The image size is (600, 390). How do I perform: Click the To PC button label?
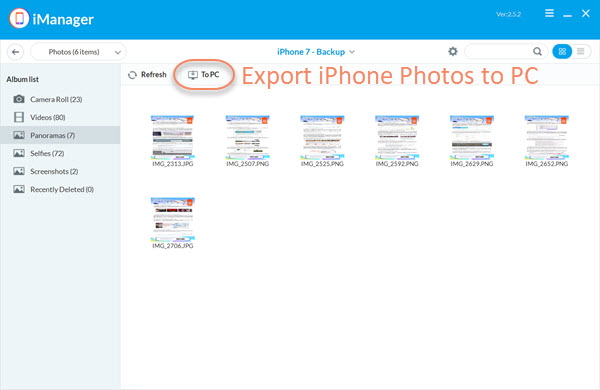coord(210,75)
